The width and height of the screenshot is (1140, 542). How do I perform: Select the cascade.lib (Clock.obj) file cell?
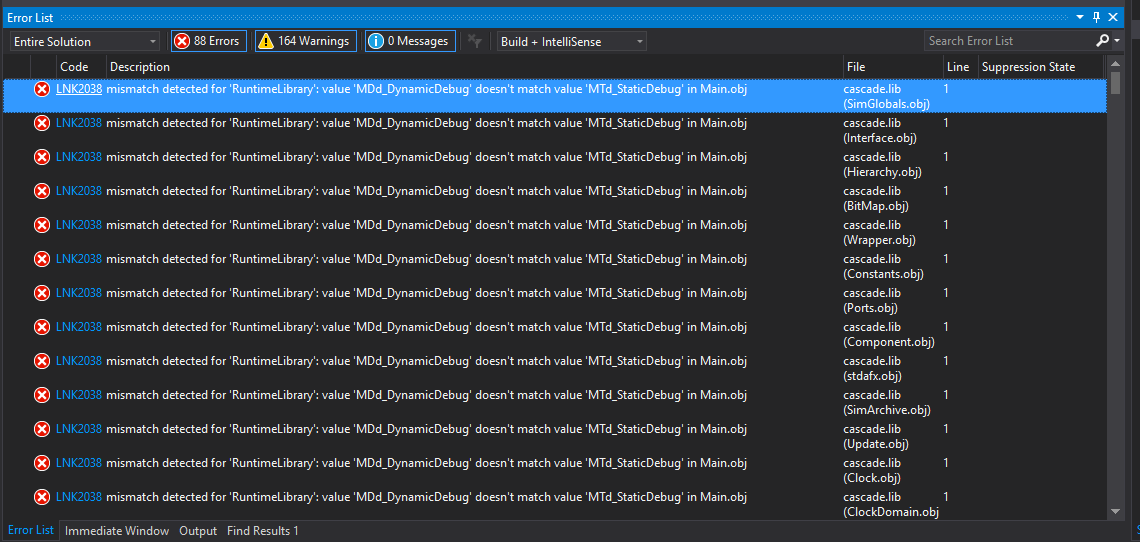(x=872, y=470)
